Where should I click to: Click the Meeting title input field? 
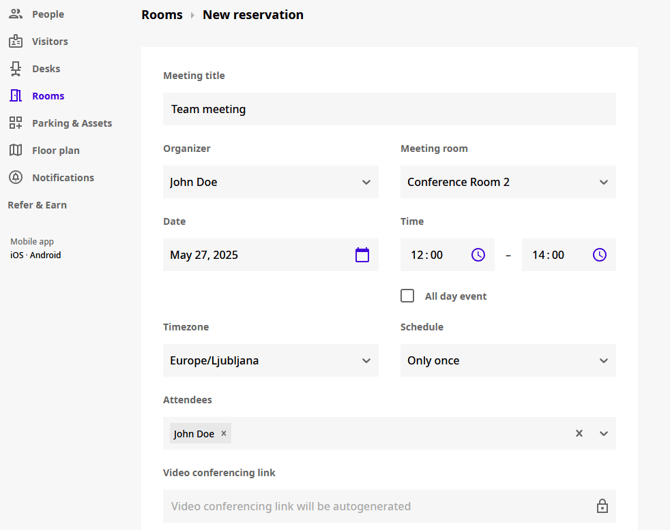[389, 109]
